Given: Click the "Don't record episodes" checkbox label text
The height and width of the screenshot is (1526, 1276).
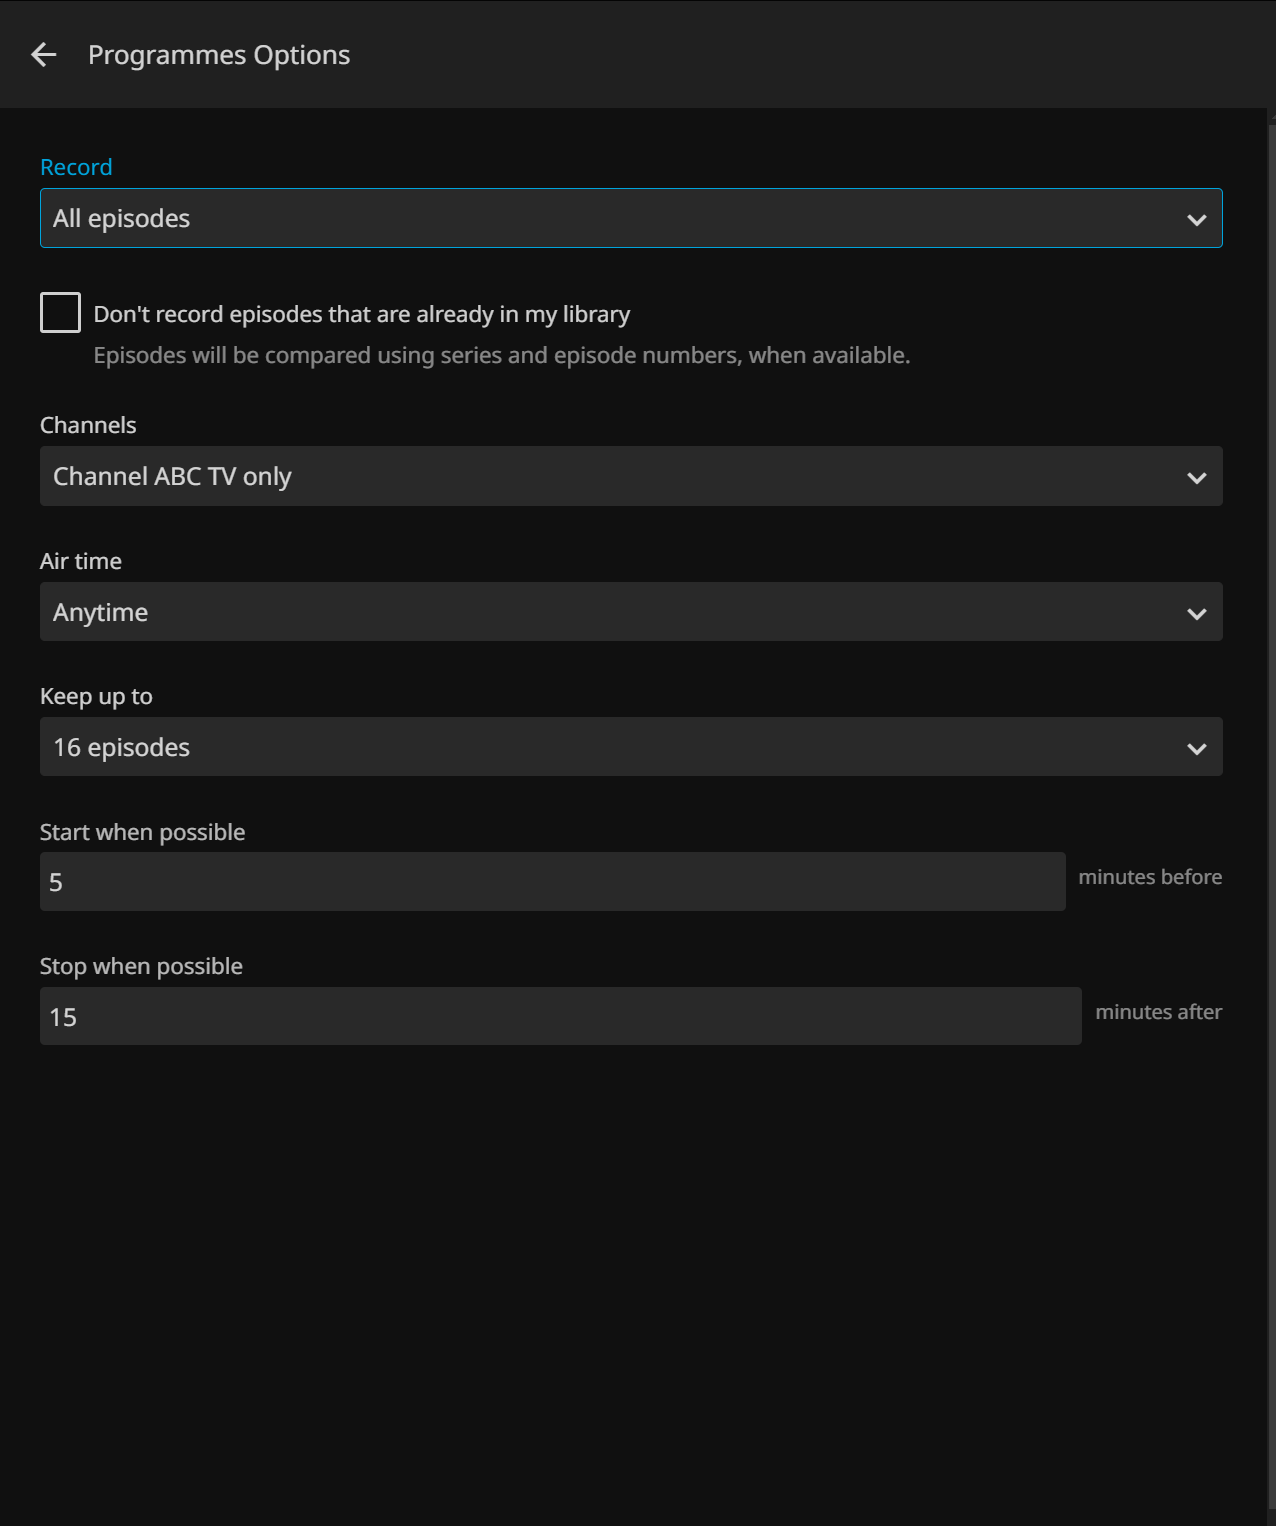Looking at the screenshot, I should click(x=361, y=315).
